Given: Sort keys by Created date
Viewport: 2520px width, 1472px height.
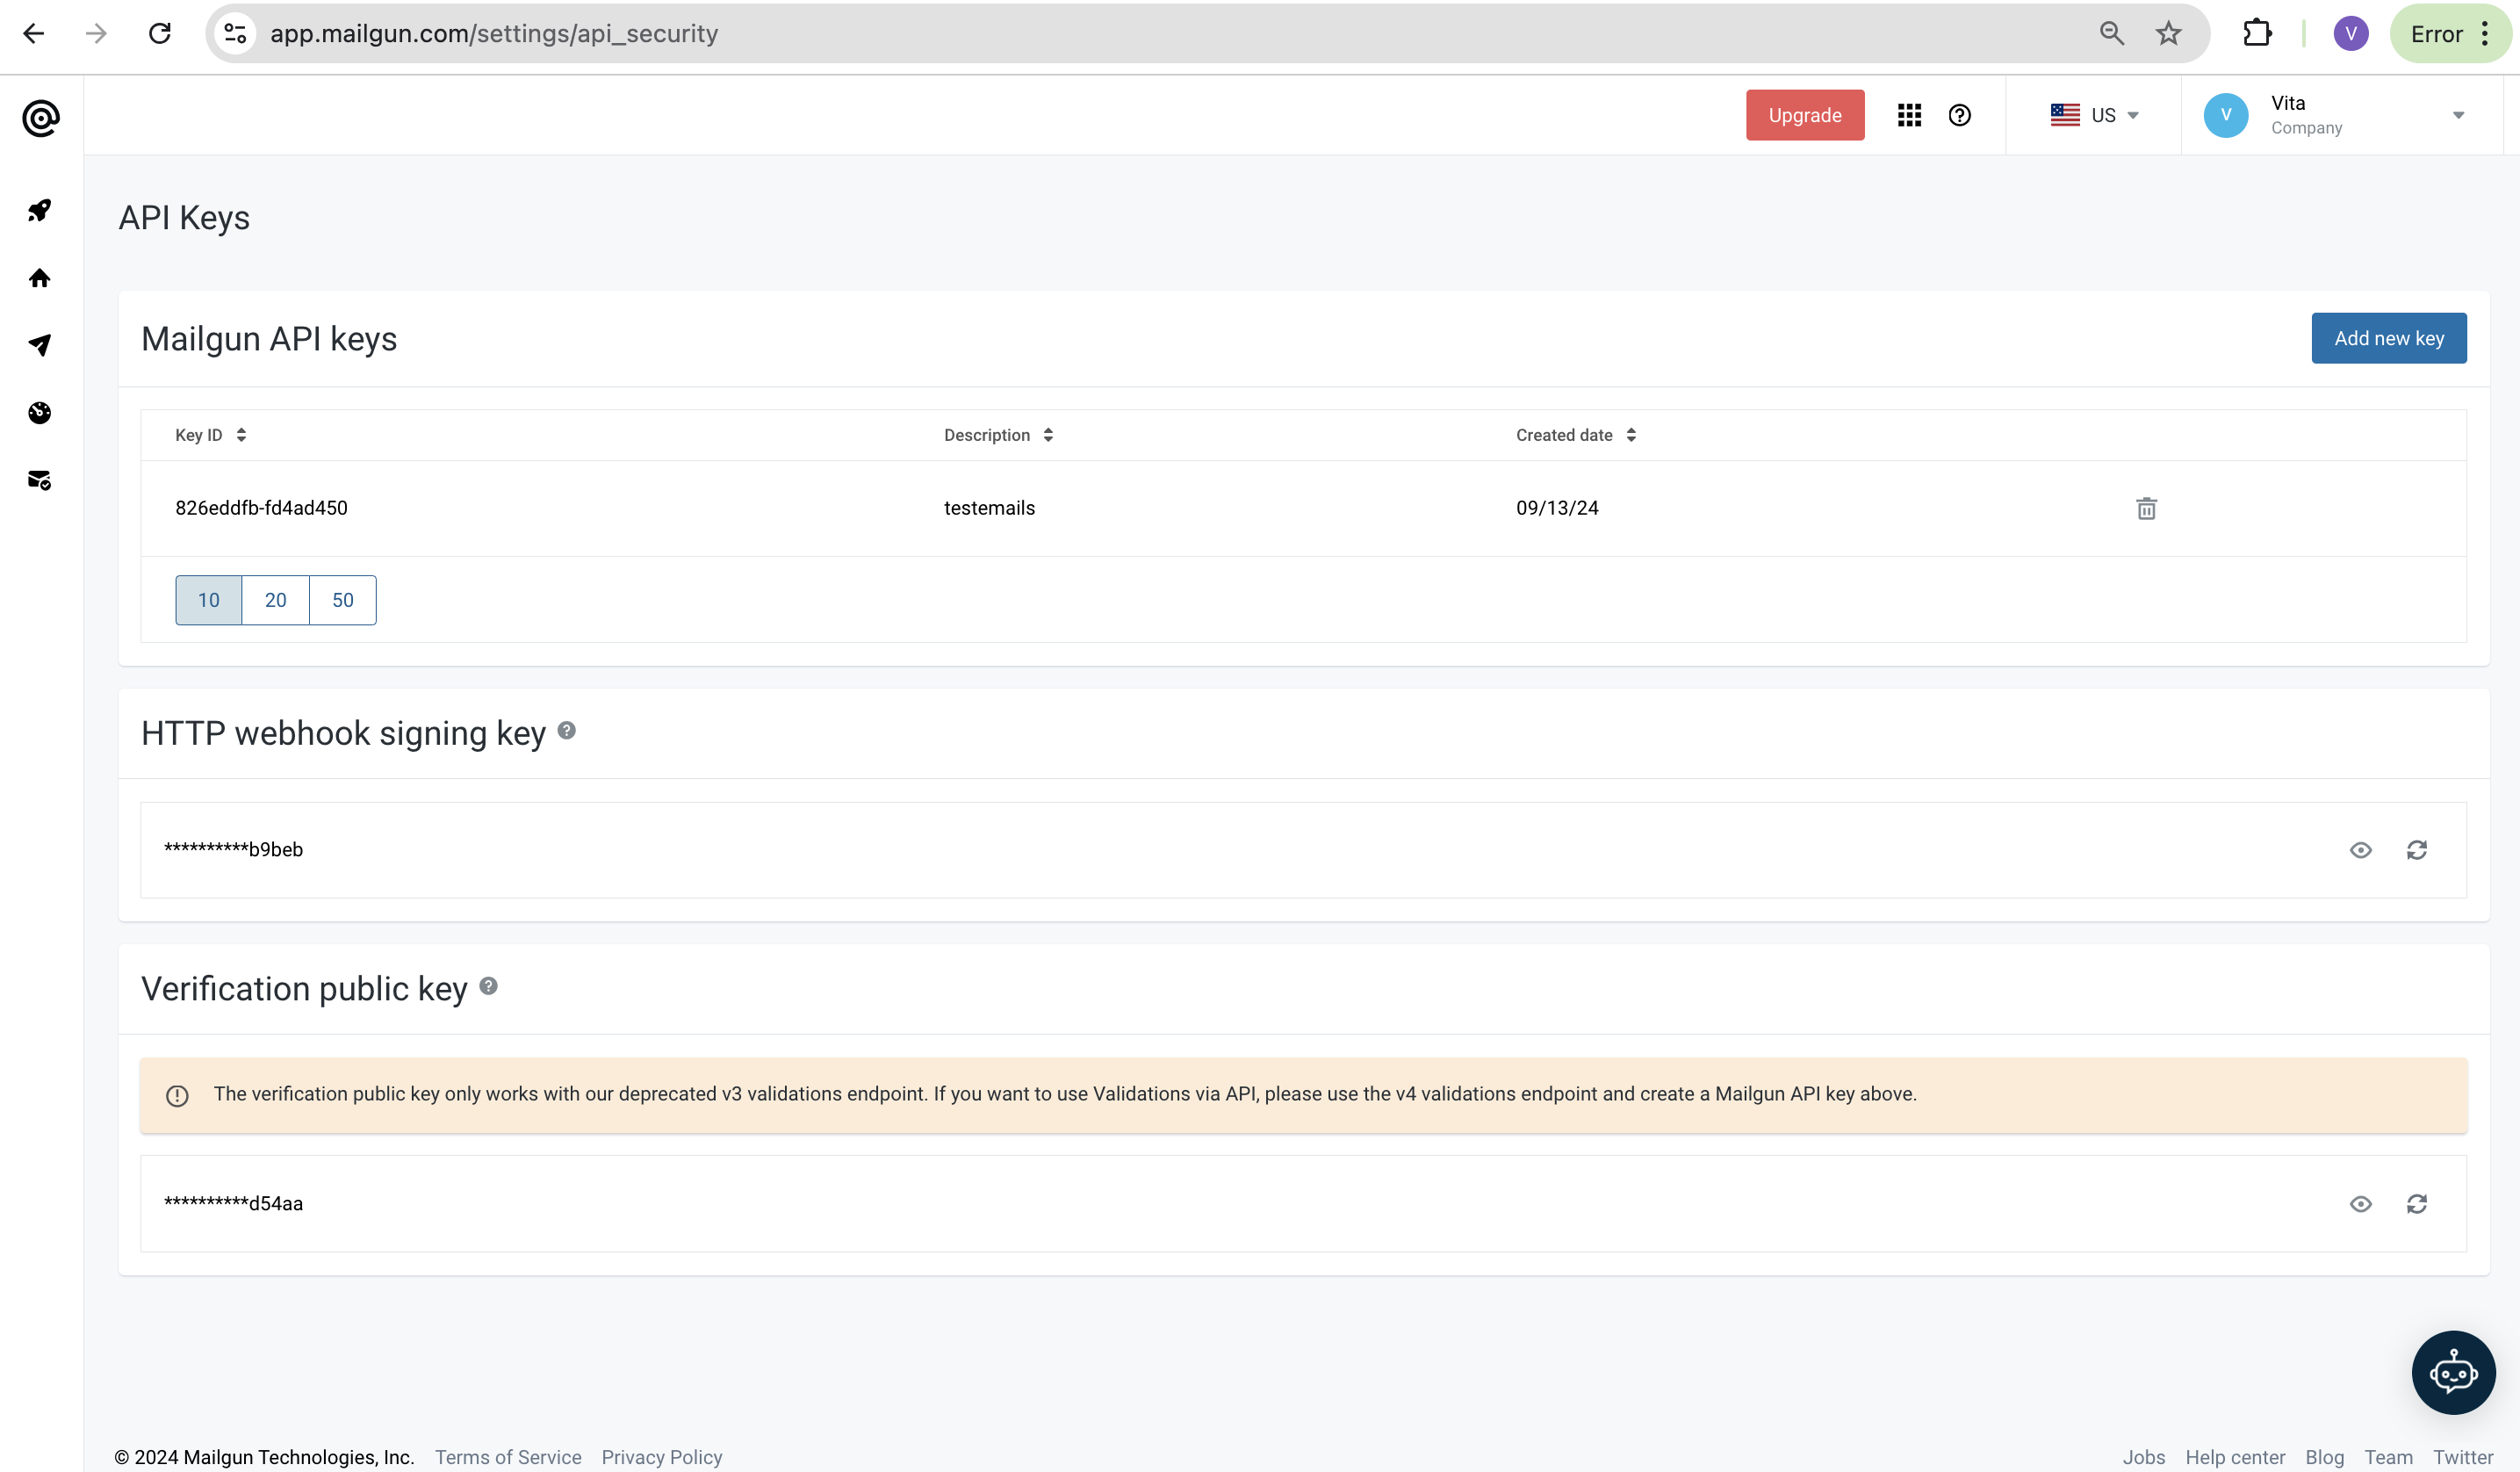Looking at the screenshot, I should tap(1575, 435).
